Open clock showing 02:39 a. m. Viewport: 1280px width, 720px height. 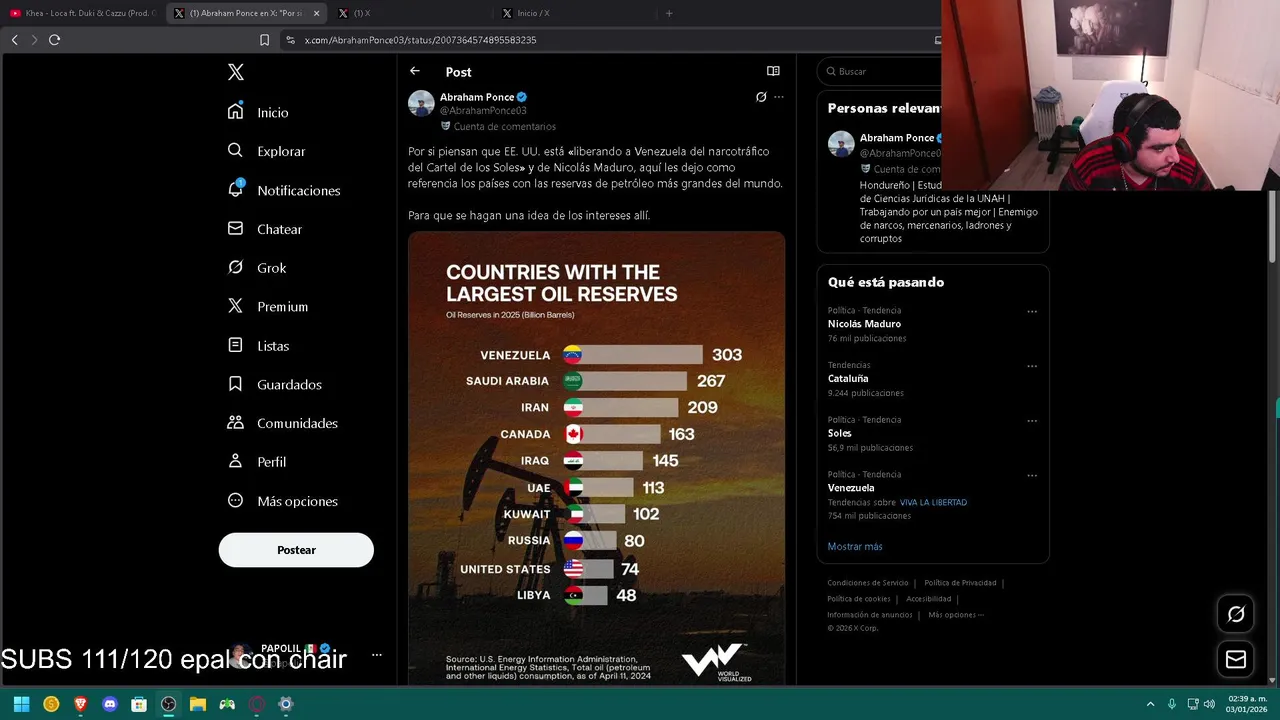point(1248,704)
